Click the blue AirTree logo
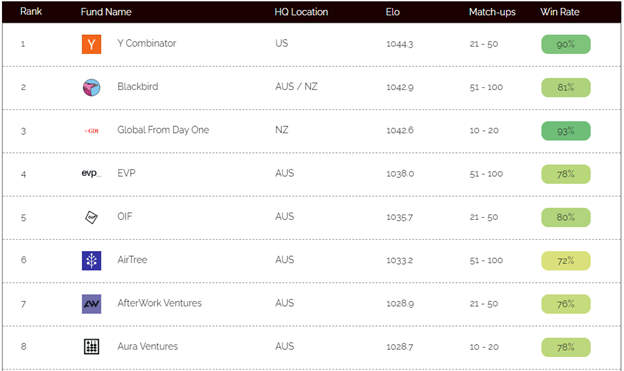Viewport: 624px width, 371px height. pyautogui.click(x=92, y=261)
